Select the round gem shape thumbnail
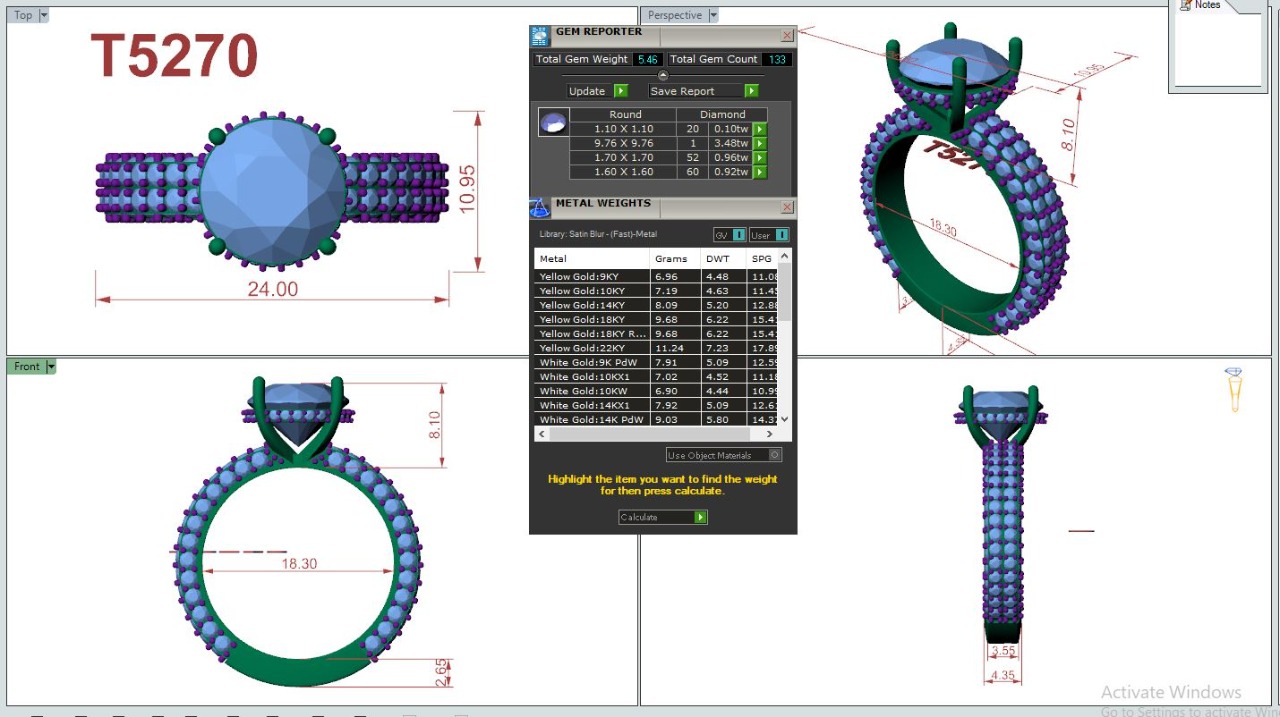 [x=553, y=123]
